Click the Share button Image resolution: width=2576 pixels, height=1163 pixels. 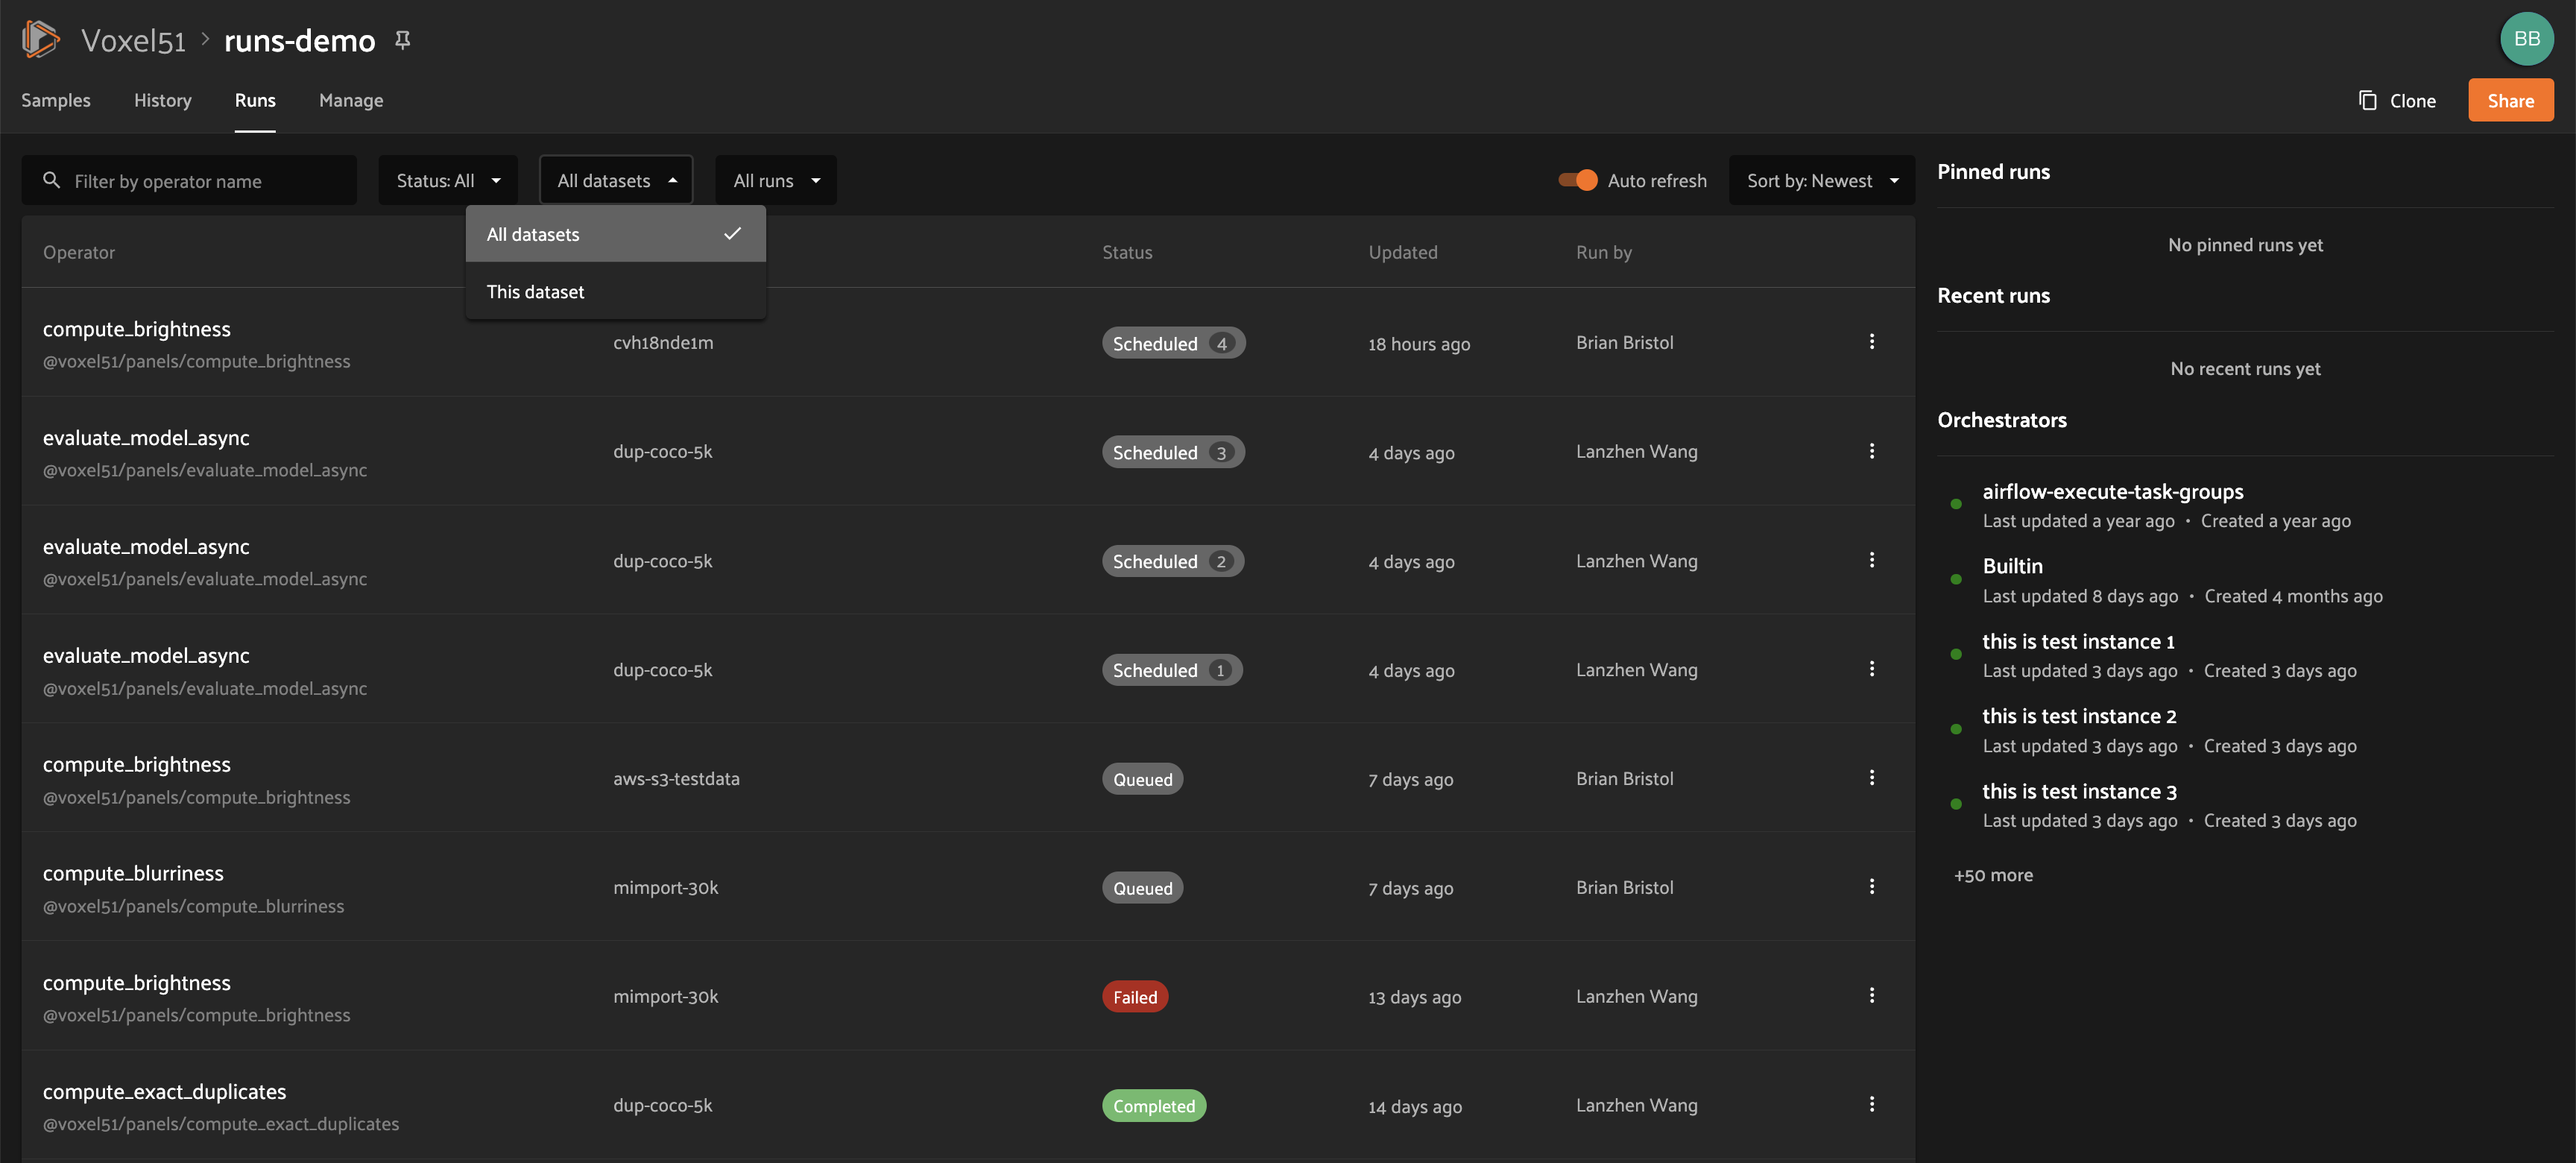pyautogui.click(x=2509, y=98)
